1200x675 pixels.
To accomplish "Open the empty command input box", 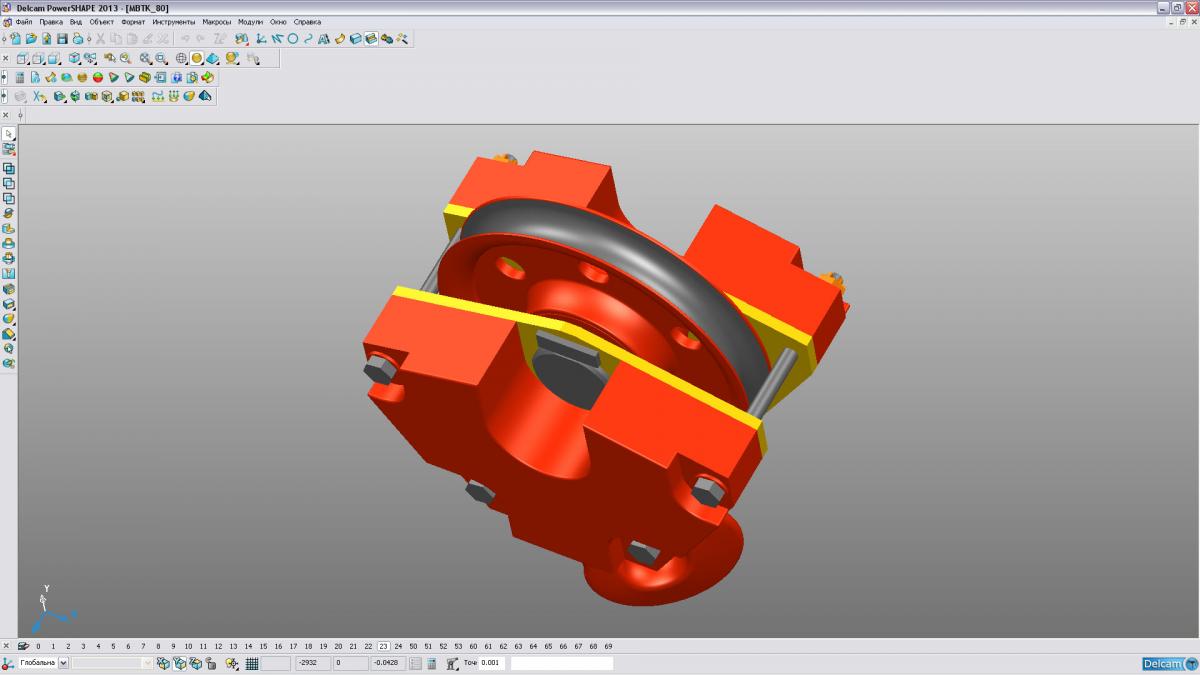I will click(562, 663).
